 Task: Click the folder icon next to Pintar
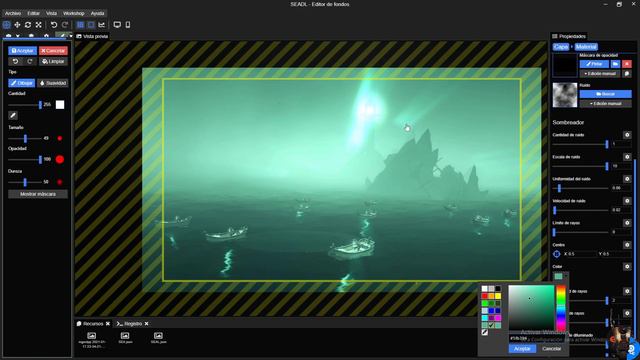click(x=616, y=64)
